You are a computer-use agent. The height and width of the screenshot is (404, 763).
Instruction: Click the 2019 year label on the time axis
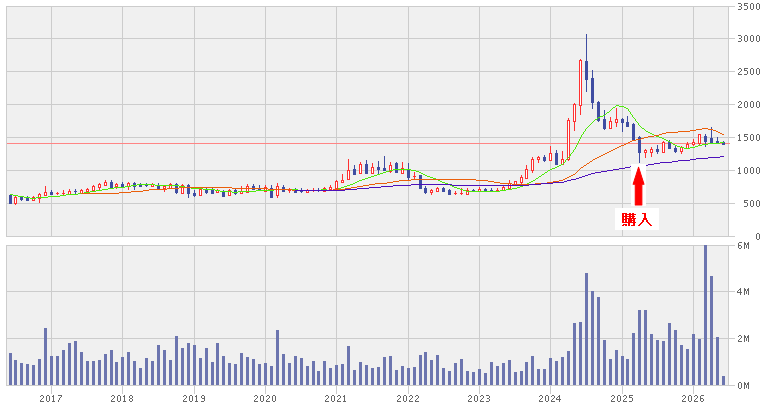click(x=194, y=399)
